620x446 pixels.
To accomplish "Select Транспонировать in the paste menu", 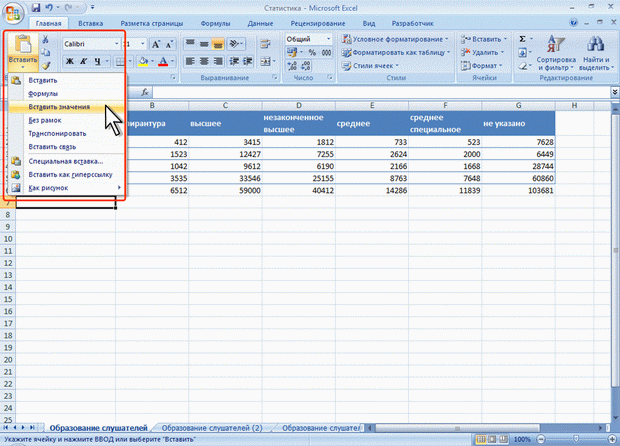I will tap(57, 133).
